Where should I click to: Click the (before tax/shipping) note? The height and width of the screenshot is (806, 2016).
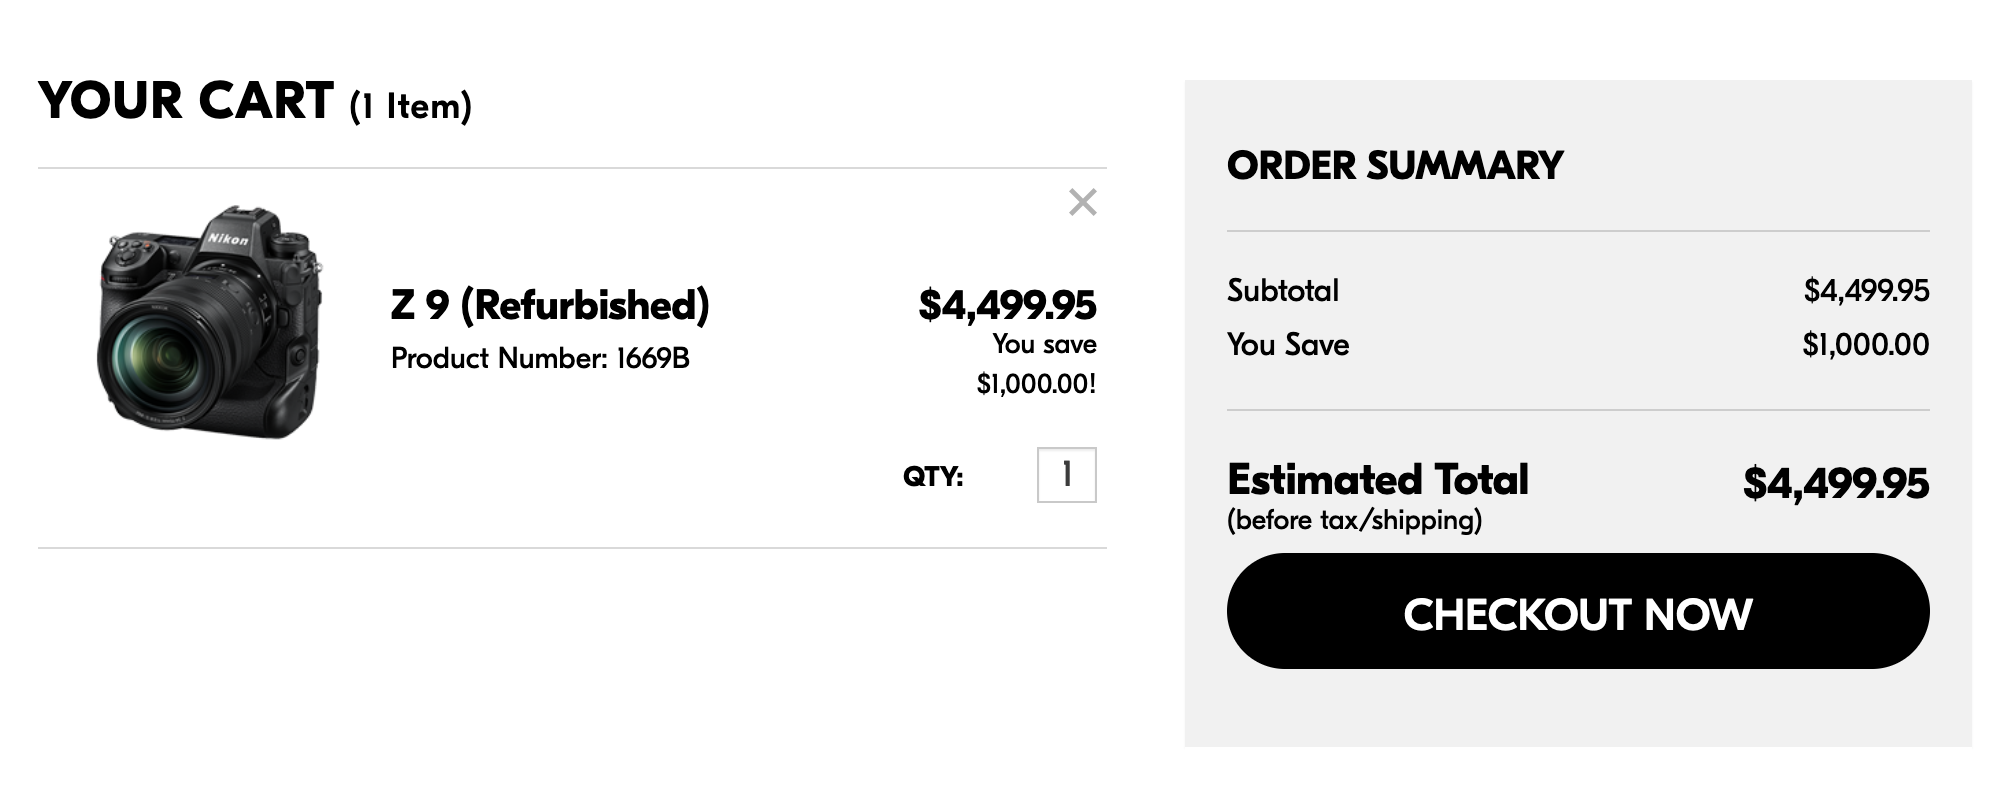click(1354, 520)
